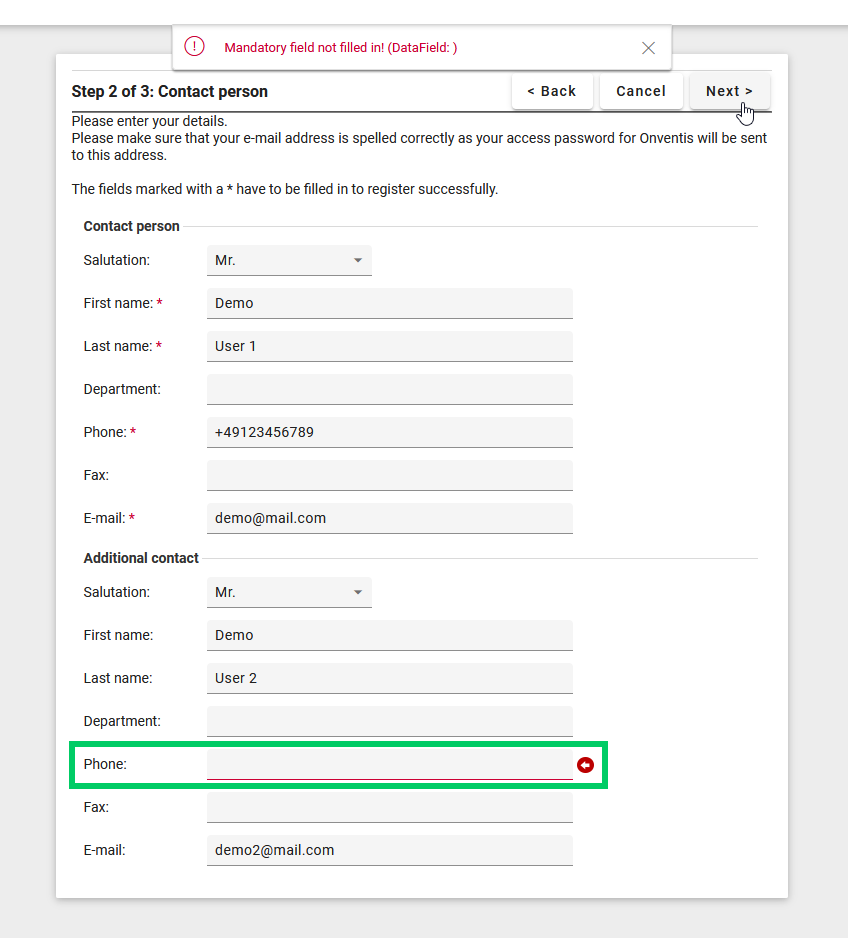Focus the Contact person Department field
This screenshot has width=848, height=938.
tap(389, 389)
